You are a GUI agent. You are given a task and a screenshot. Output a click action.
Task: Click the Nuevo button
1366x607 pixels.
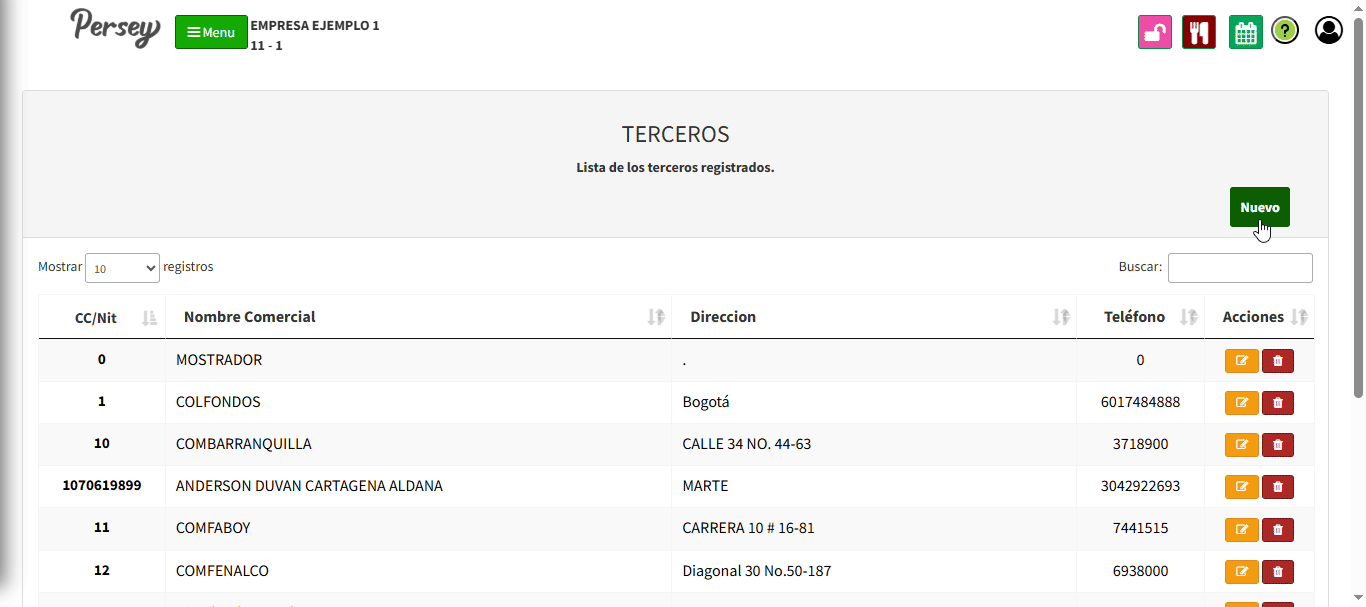click(1259, 207)
